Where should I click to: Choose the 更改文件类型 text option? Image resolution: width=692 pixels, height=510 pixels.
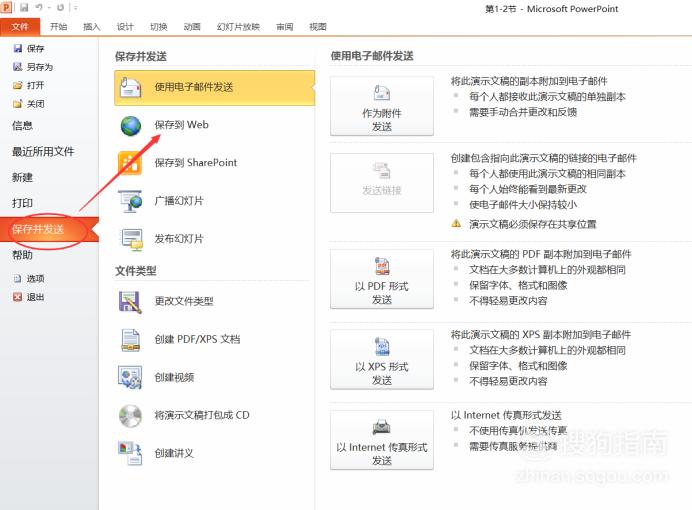coord(184,301)
